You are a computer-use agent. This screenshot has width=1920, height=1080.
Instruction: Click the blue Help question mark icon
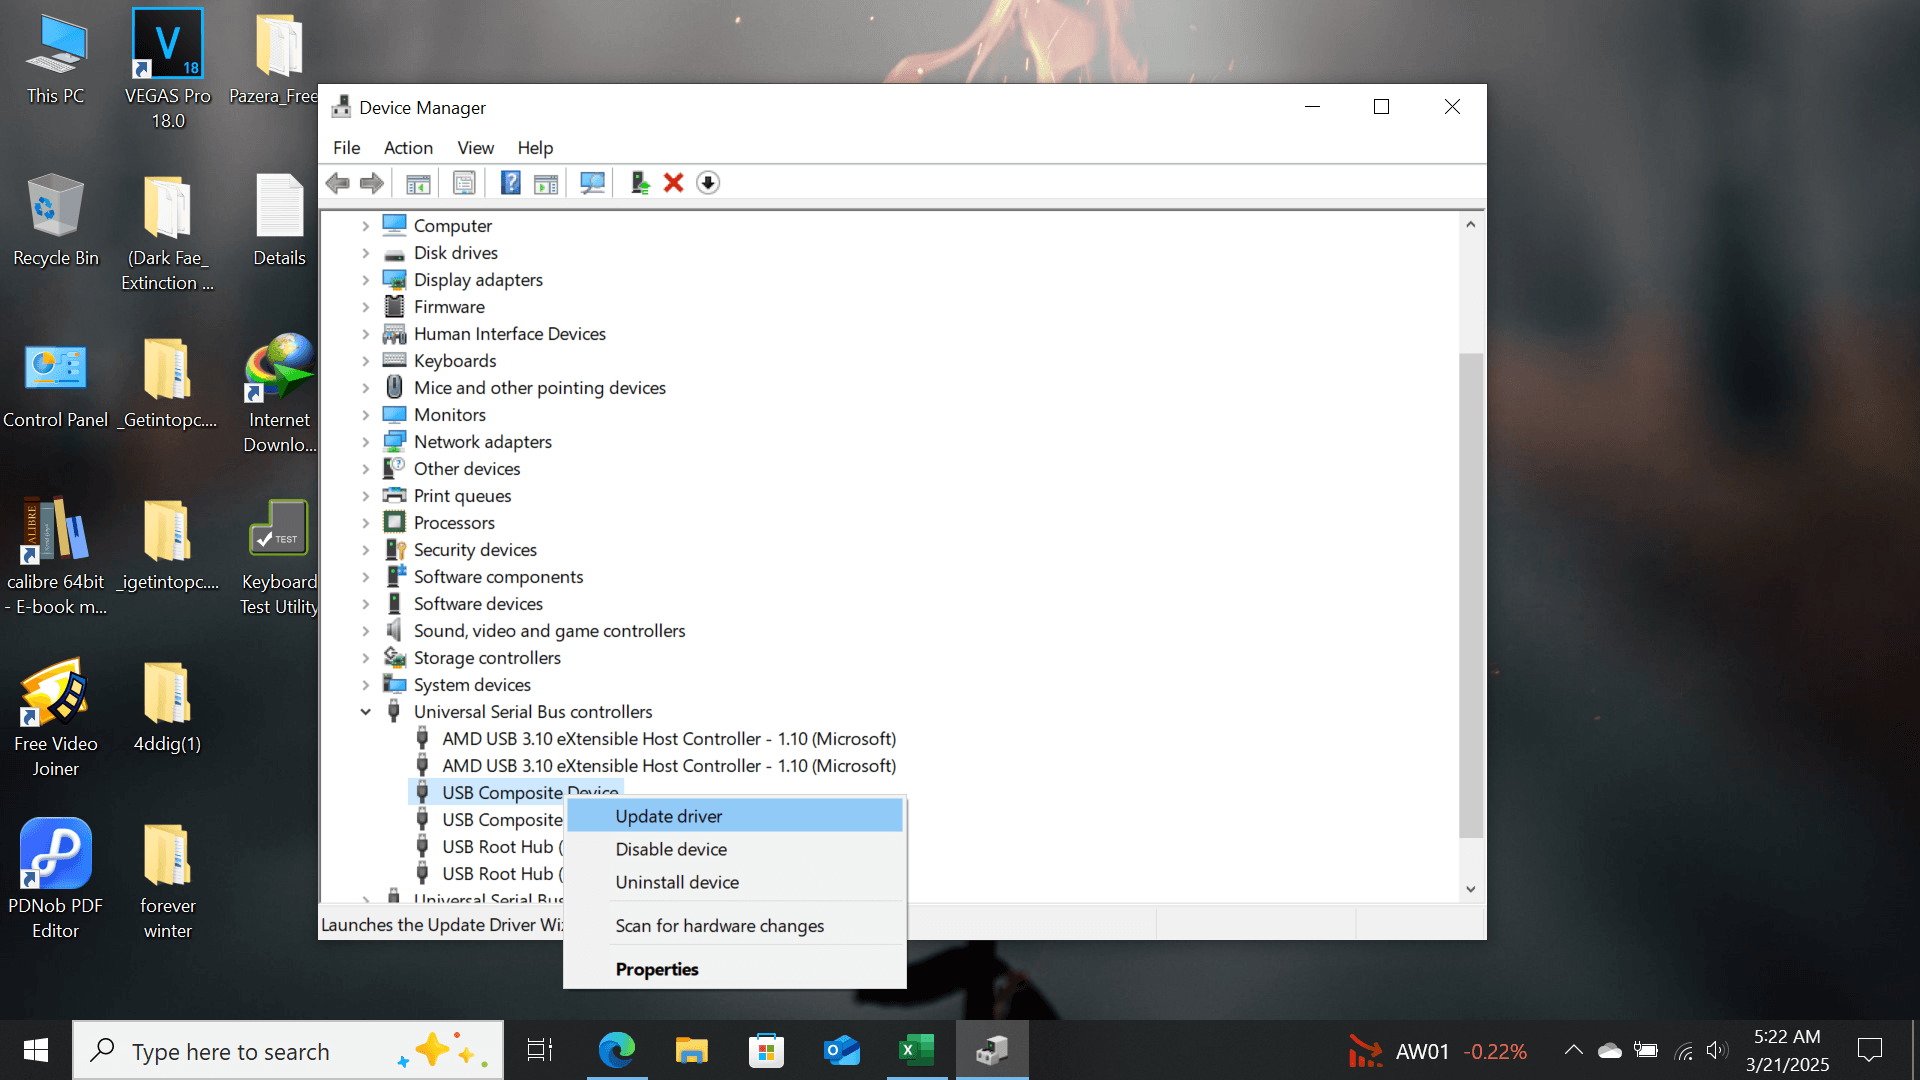click(510, 183)
